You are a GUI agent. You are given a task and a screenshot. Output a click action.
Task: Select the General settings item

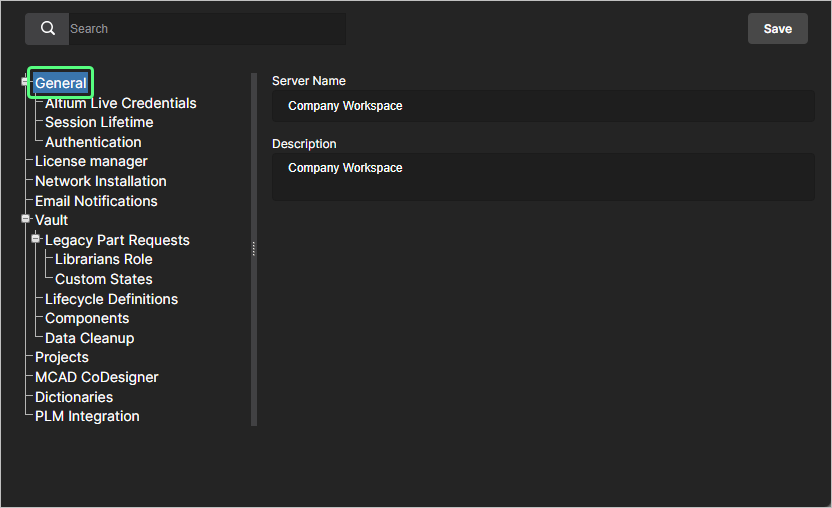pyautogui.click(x=61, y=83)
